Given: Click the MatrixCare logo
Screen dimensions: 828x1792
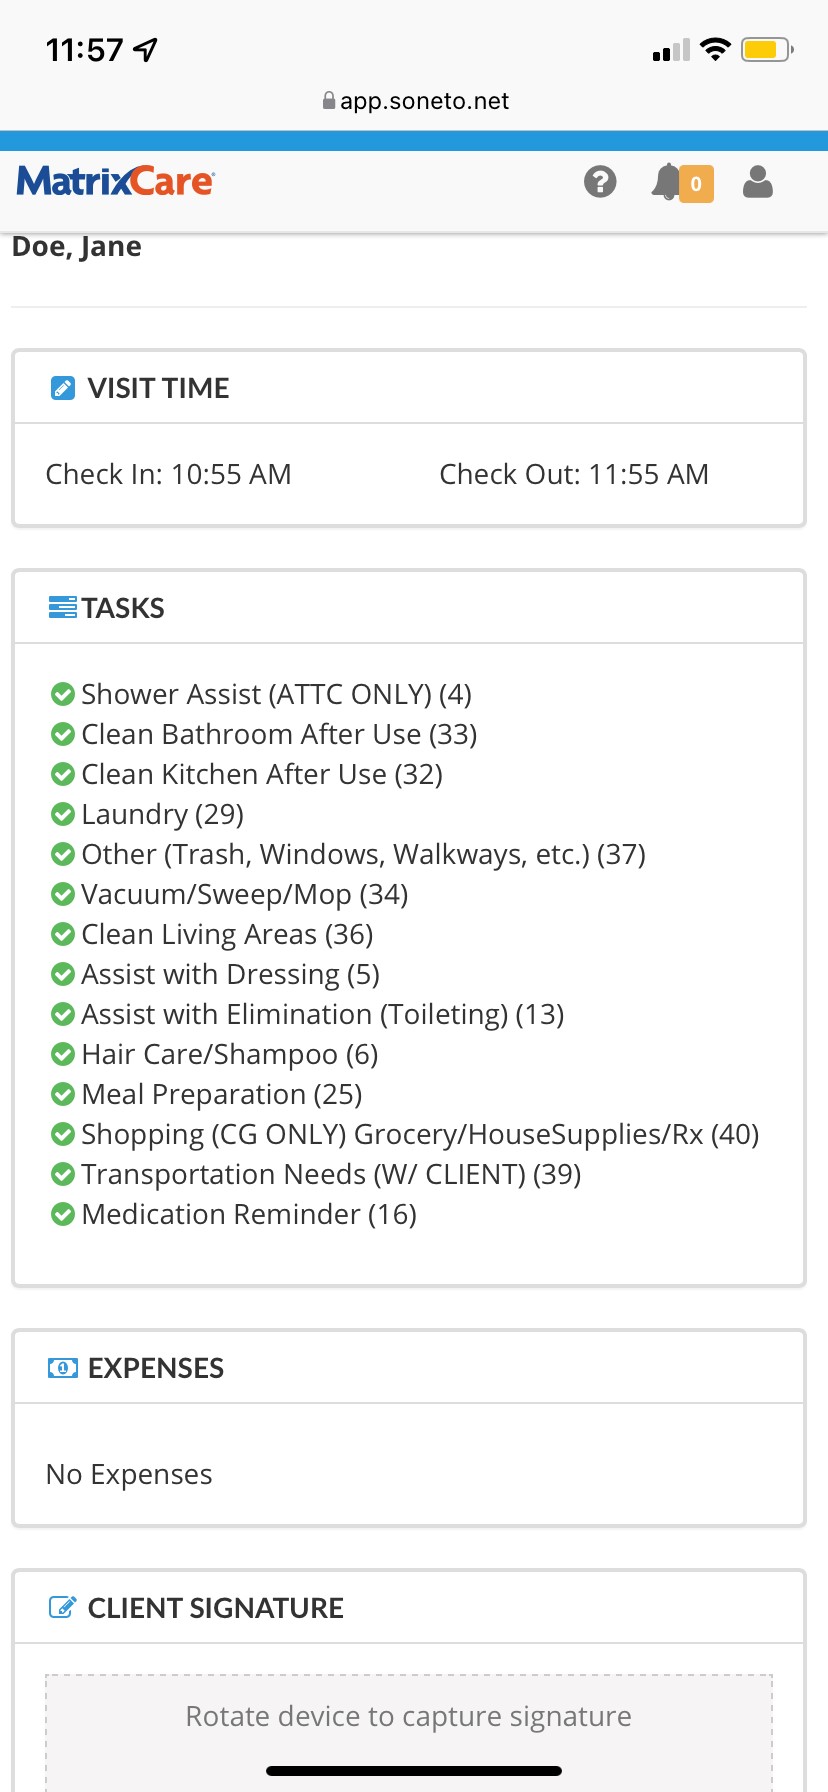Looking at the screenshot, I should point(115,181).
